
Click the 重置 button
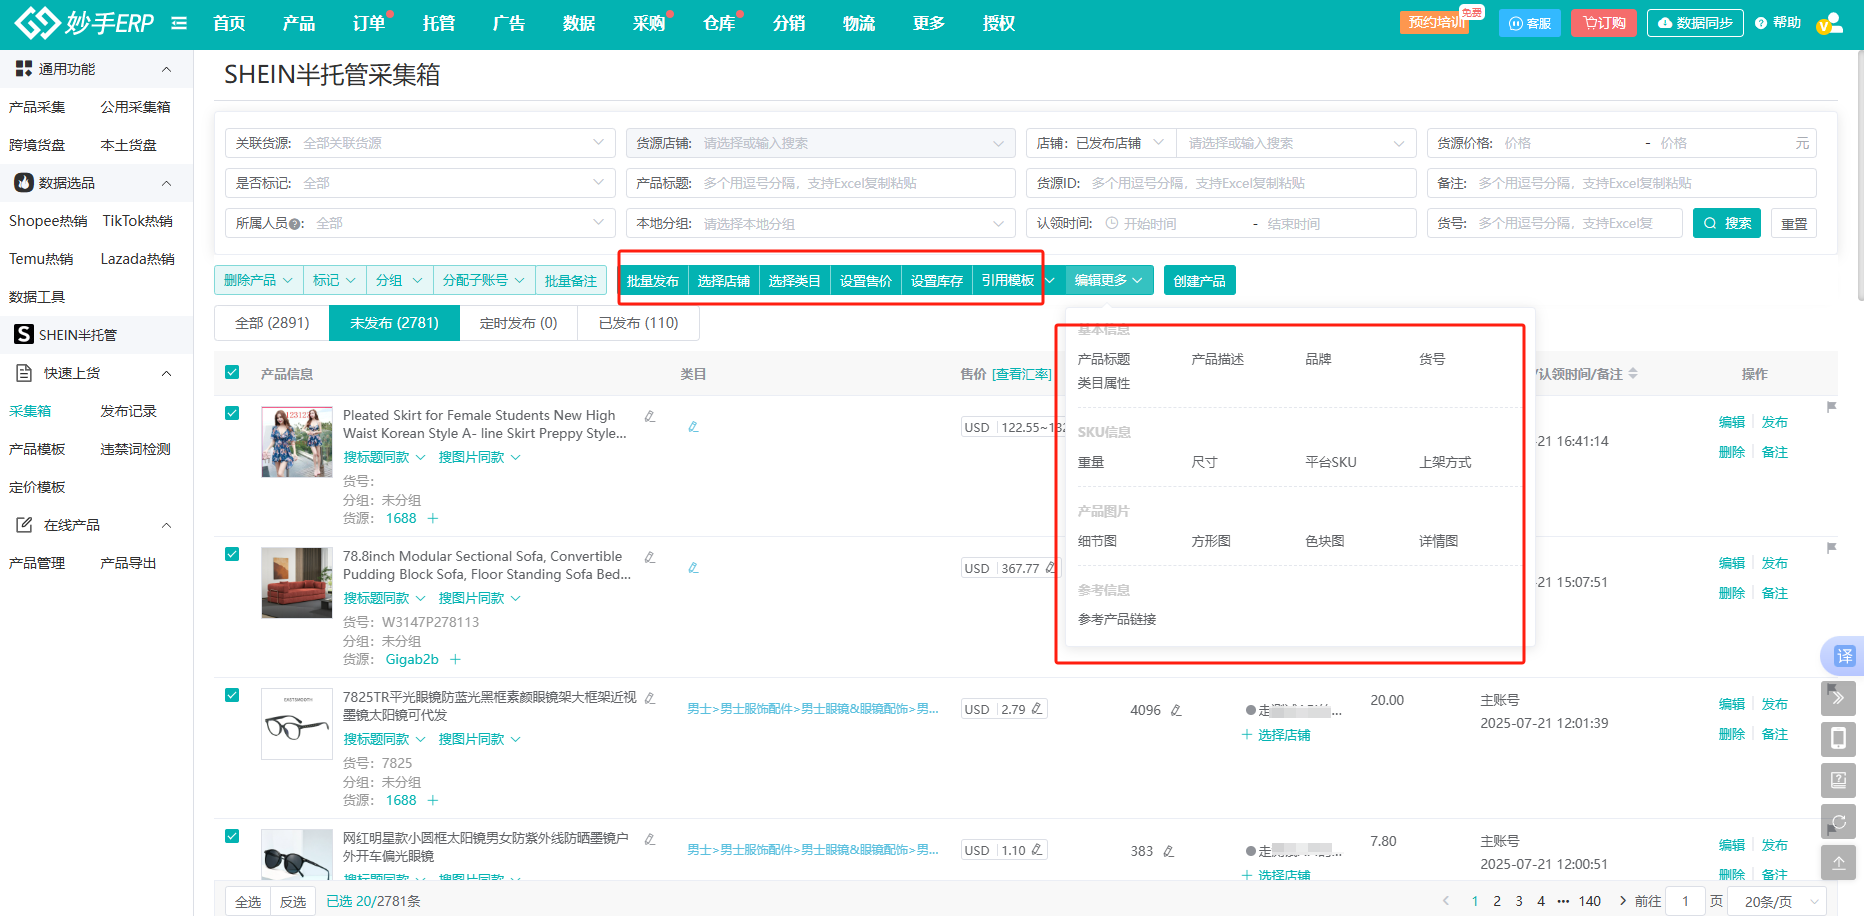pos(1794,223)
